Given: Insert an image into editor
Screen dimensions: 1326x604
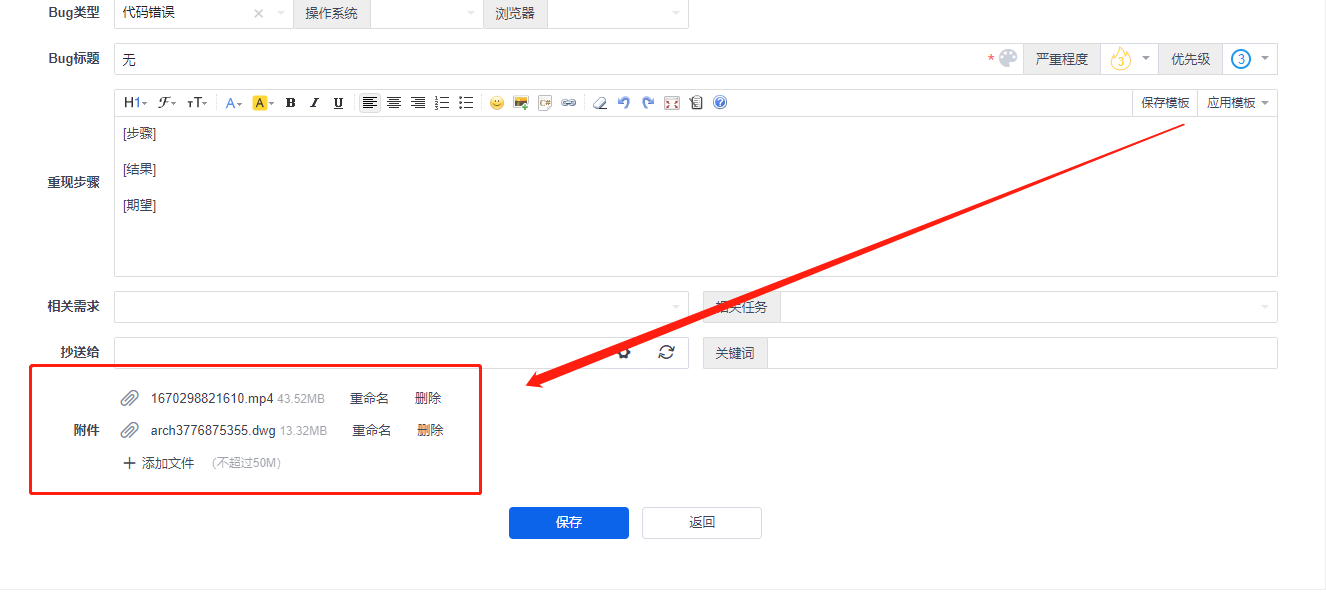Looking at the screenshot, I should click(x=521, y=103).
